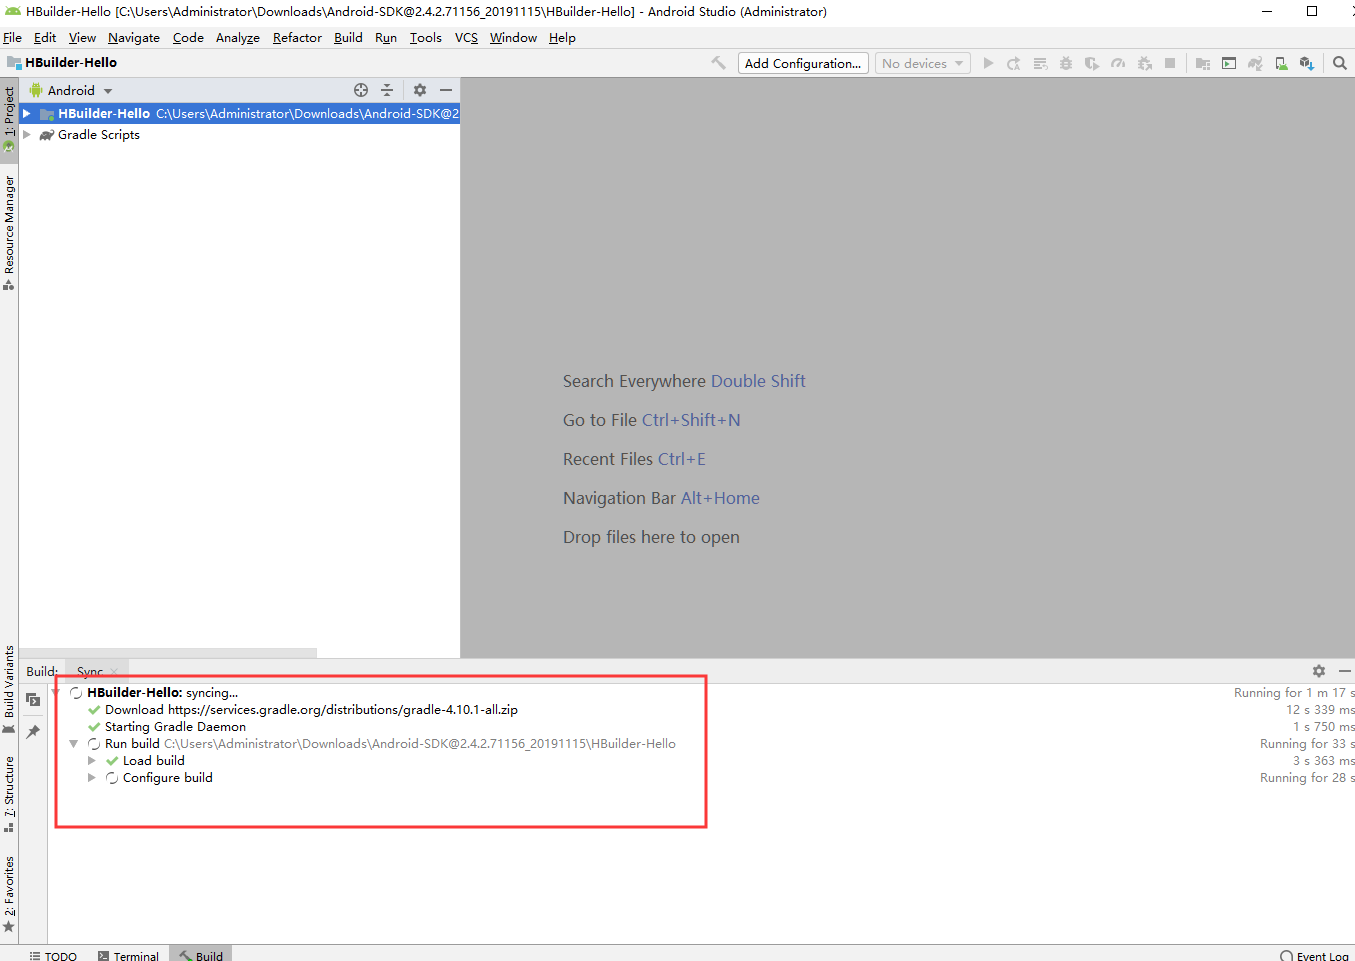Viewport: 1355px width, 961px height.
Task: Open the Event Log button
Action: click(x=1314, y=956)
